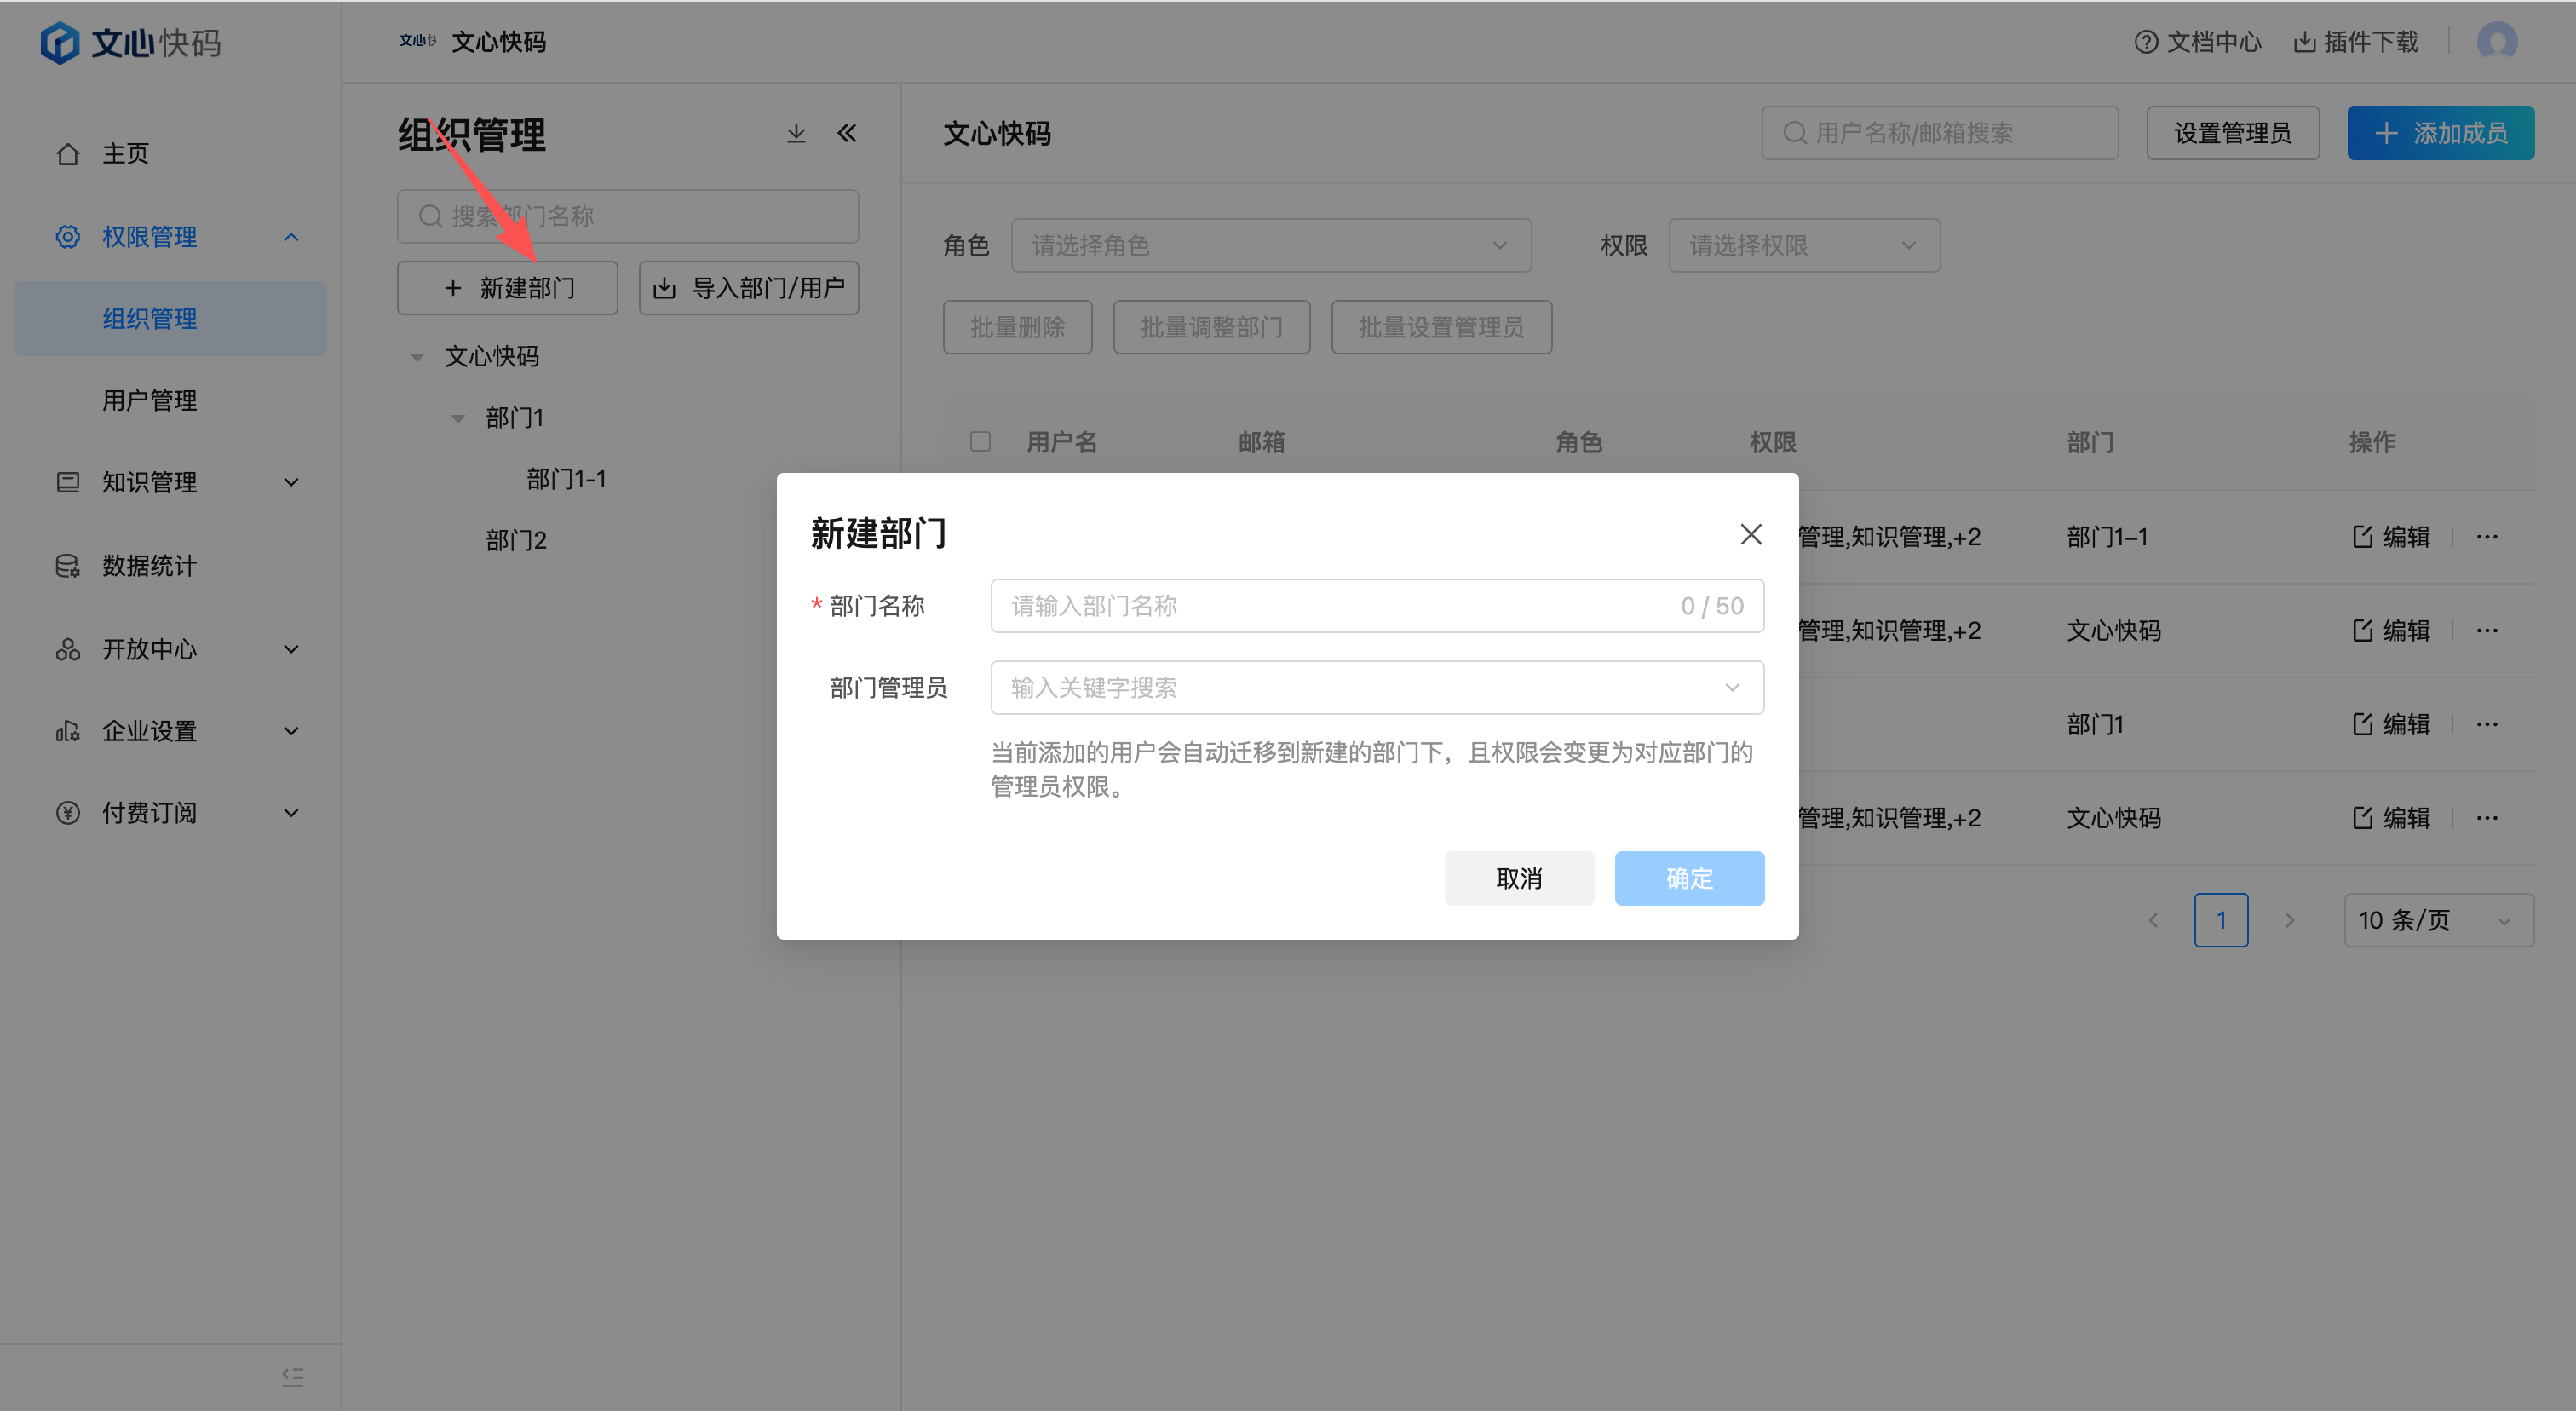Open 用户管理 in the sidebar menu

150,400
